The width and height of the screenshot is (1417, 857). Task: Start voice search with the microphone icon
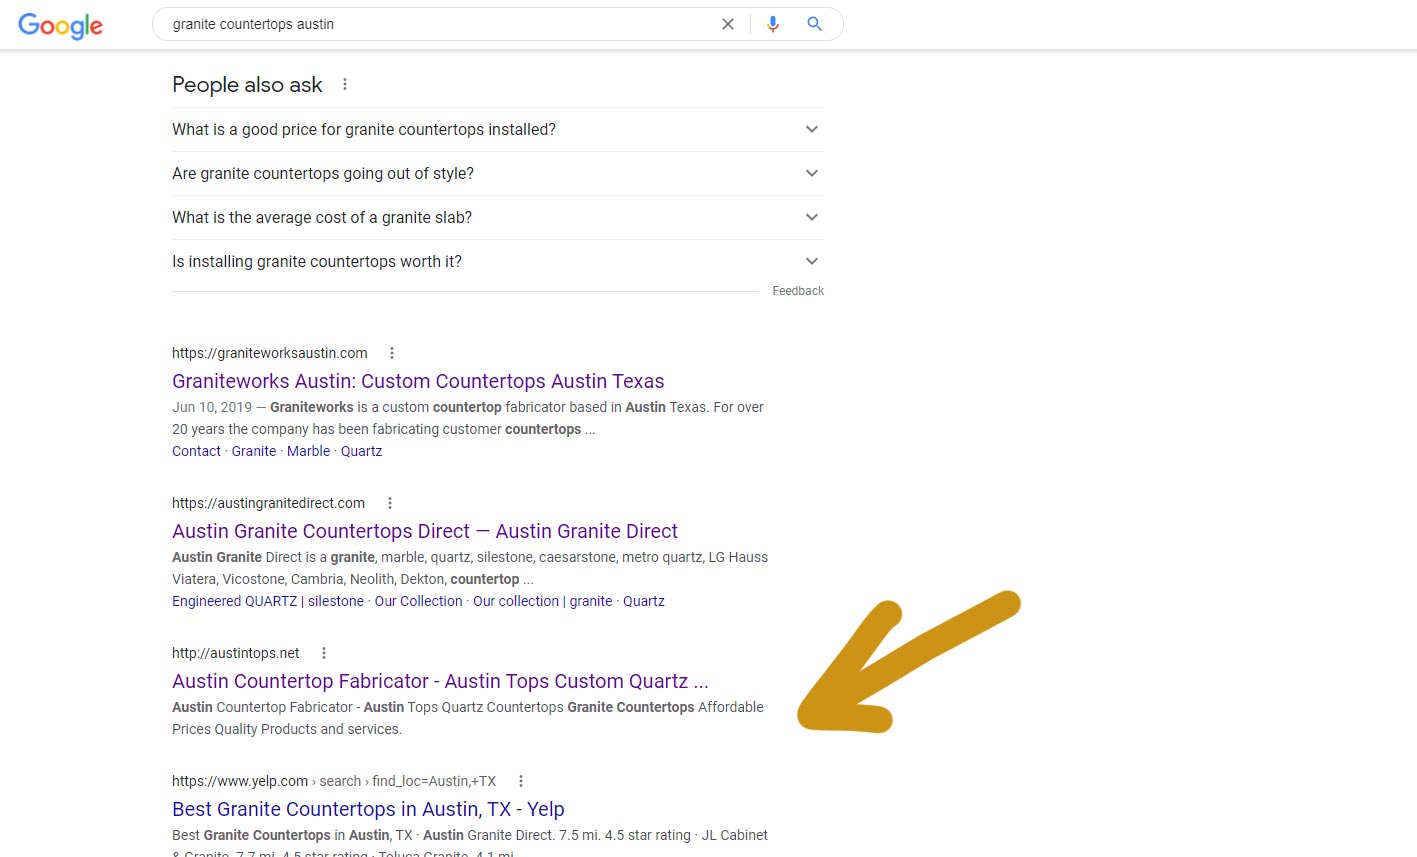point(772,24)
